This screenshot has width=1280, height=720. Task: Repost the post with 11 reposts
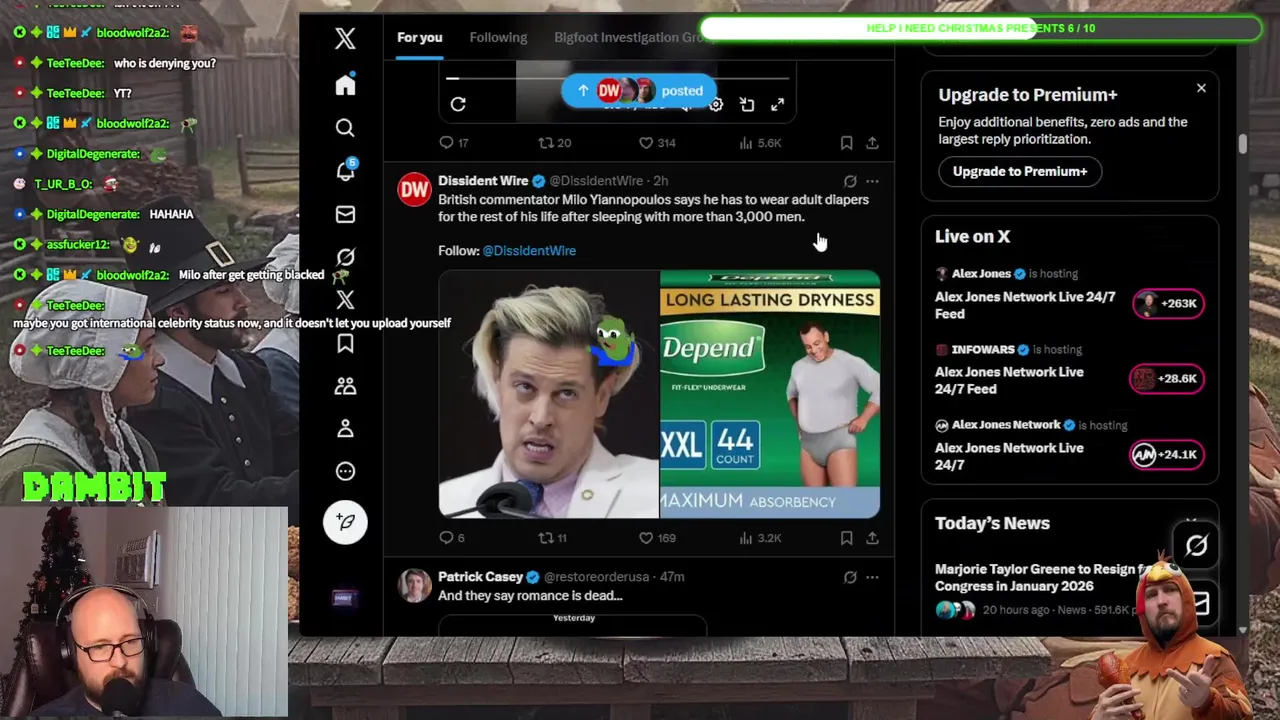point(553,538)
